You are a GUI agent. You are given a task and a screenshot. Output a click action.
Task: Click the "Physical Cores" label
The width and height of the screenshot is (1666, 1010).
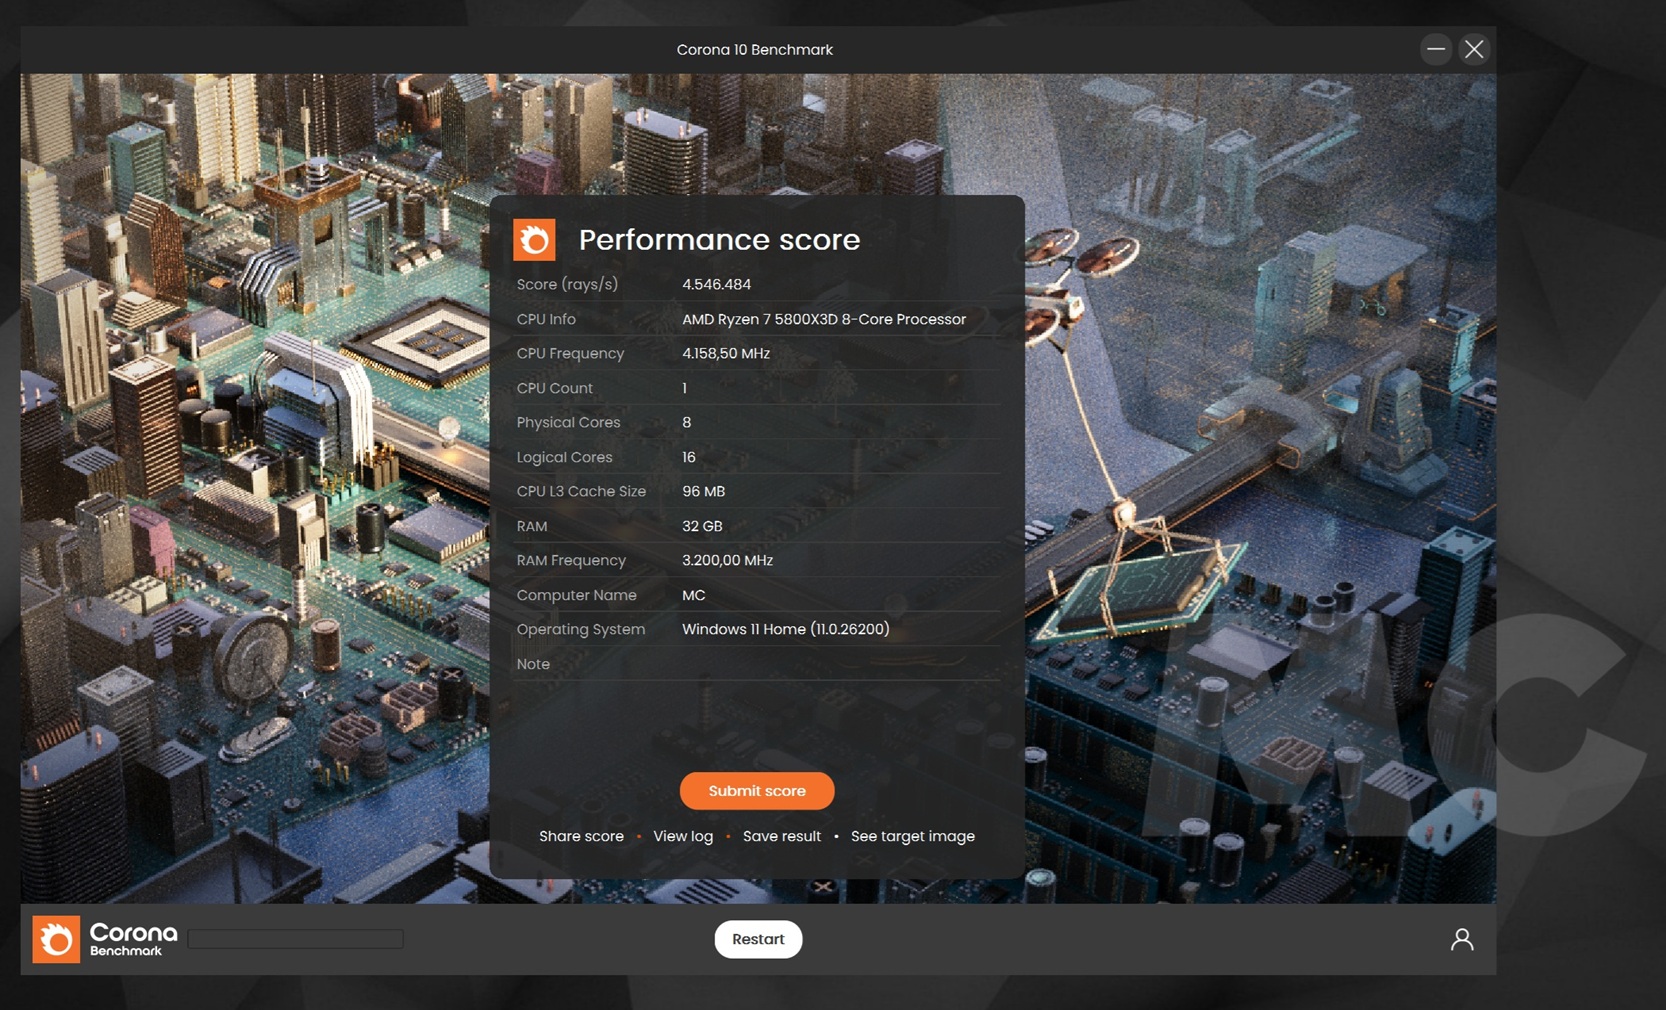(x=568, y=422)
